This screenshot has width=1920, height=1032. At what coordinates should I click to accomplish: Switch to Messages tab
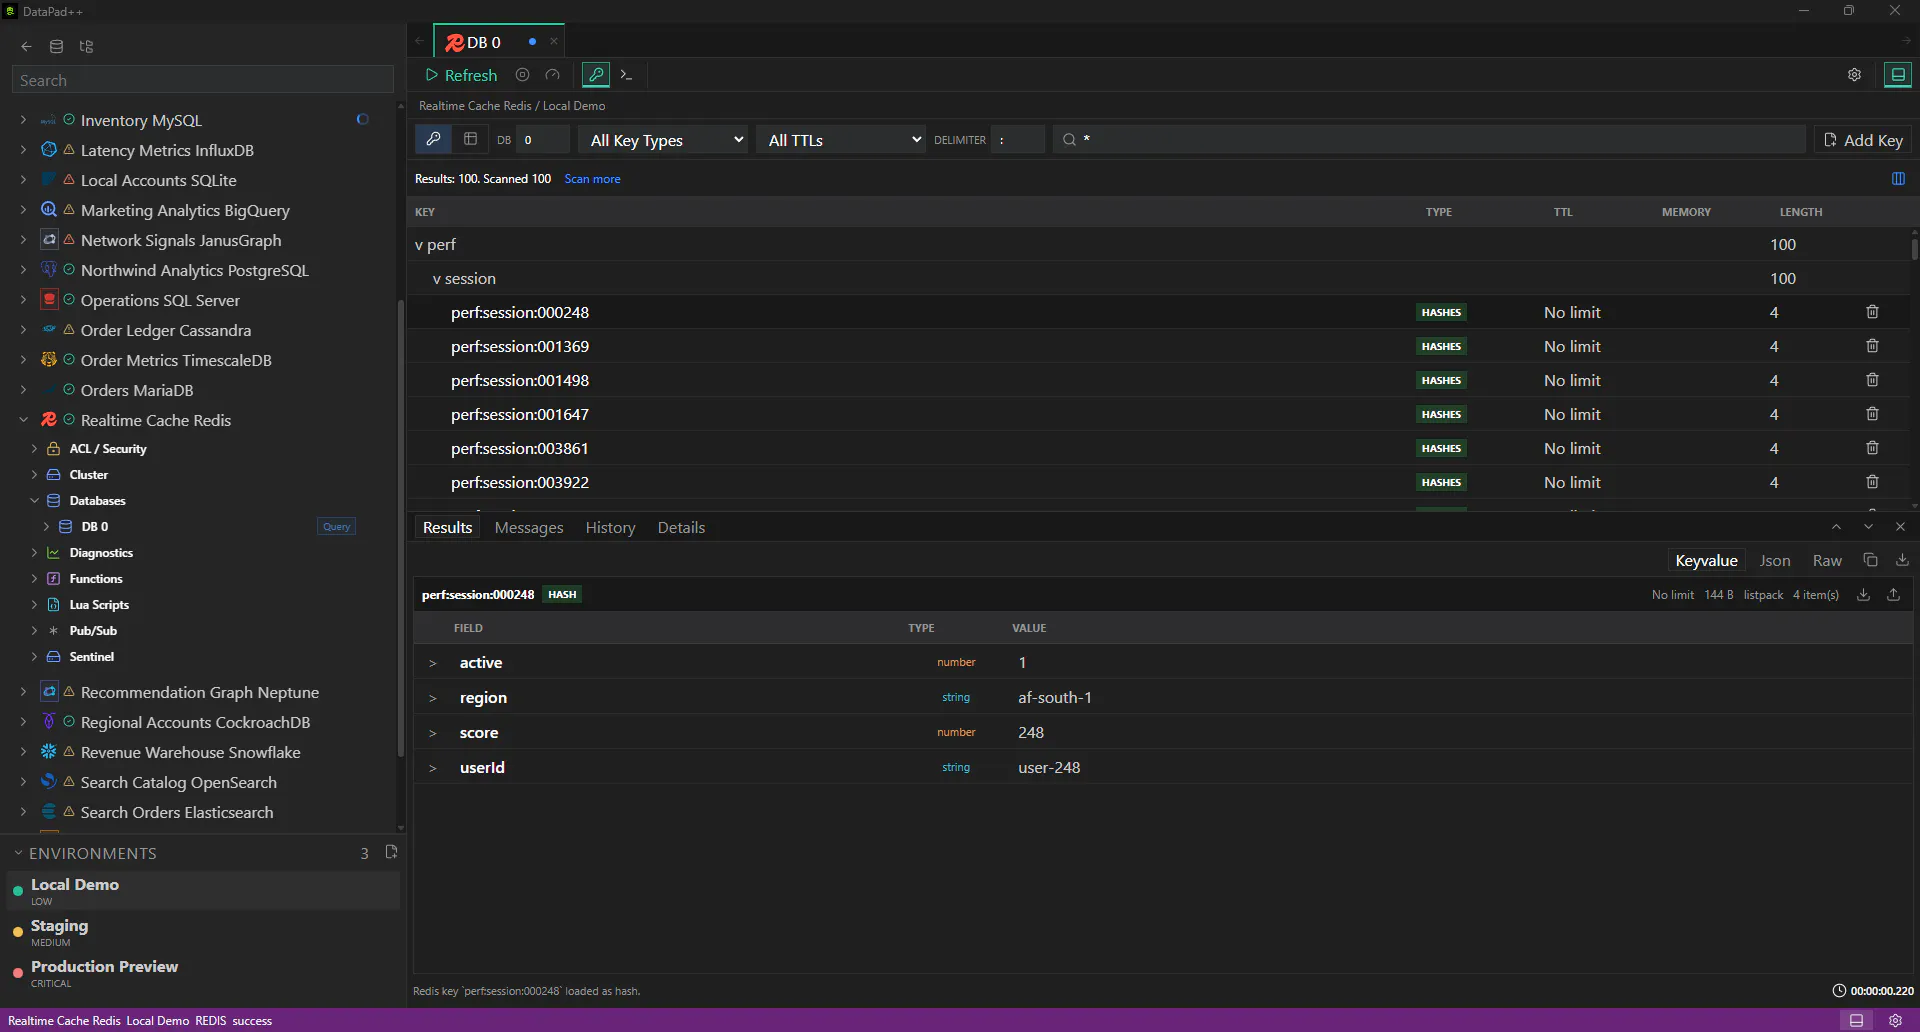click(x=529, y=527)
